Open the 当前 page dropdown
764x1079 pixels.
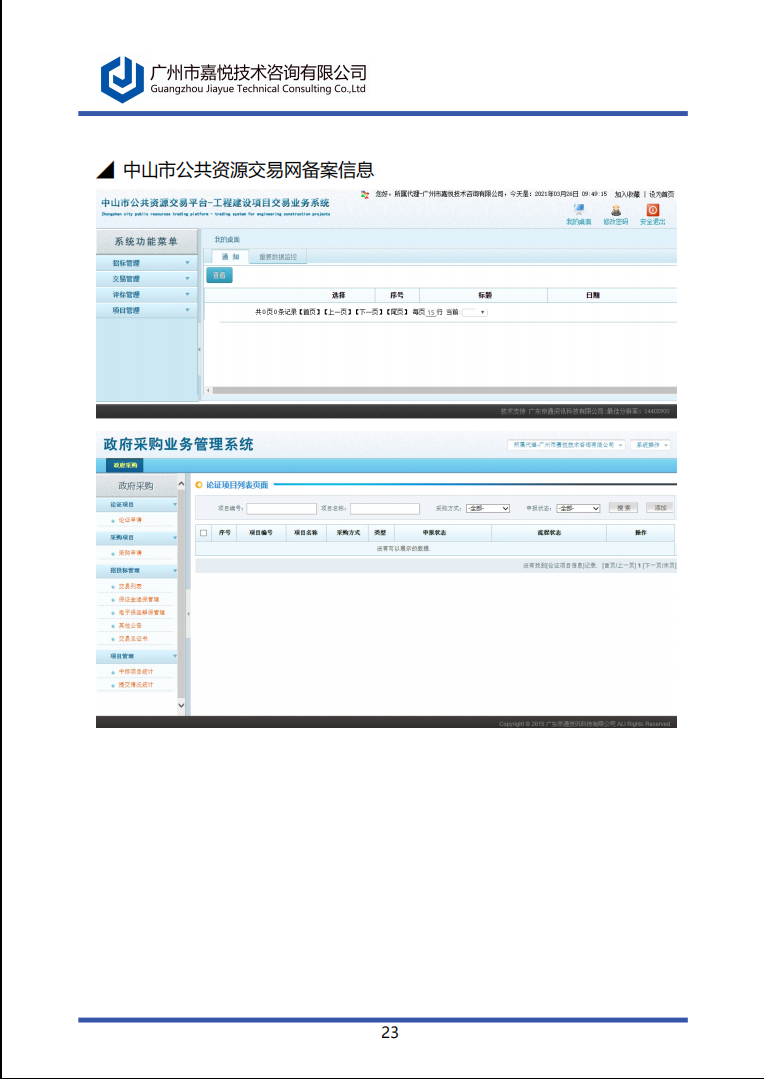474,312
